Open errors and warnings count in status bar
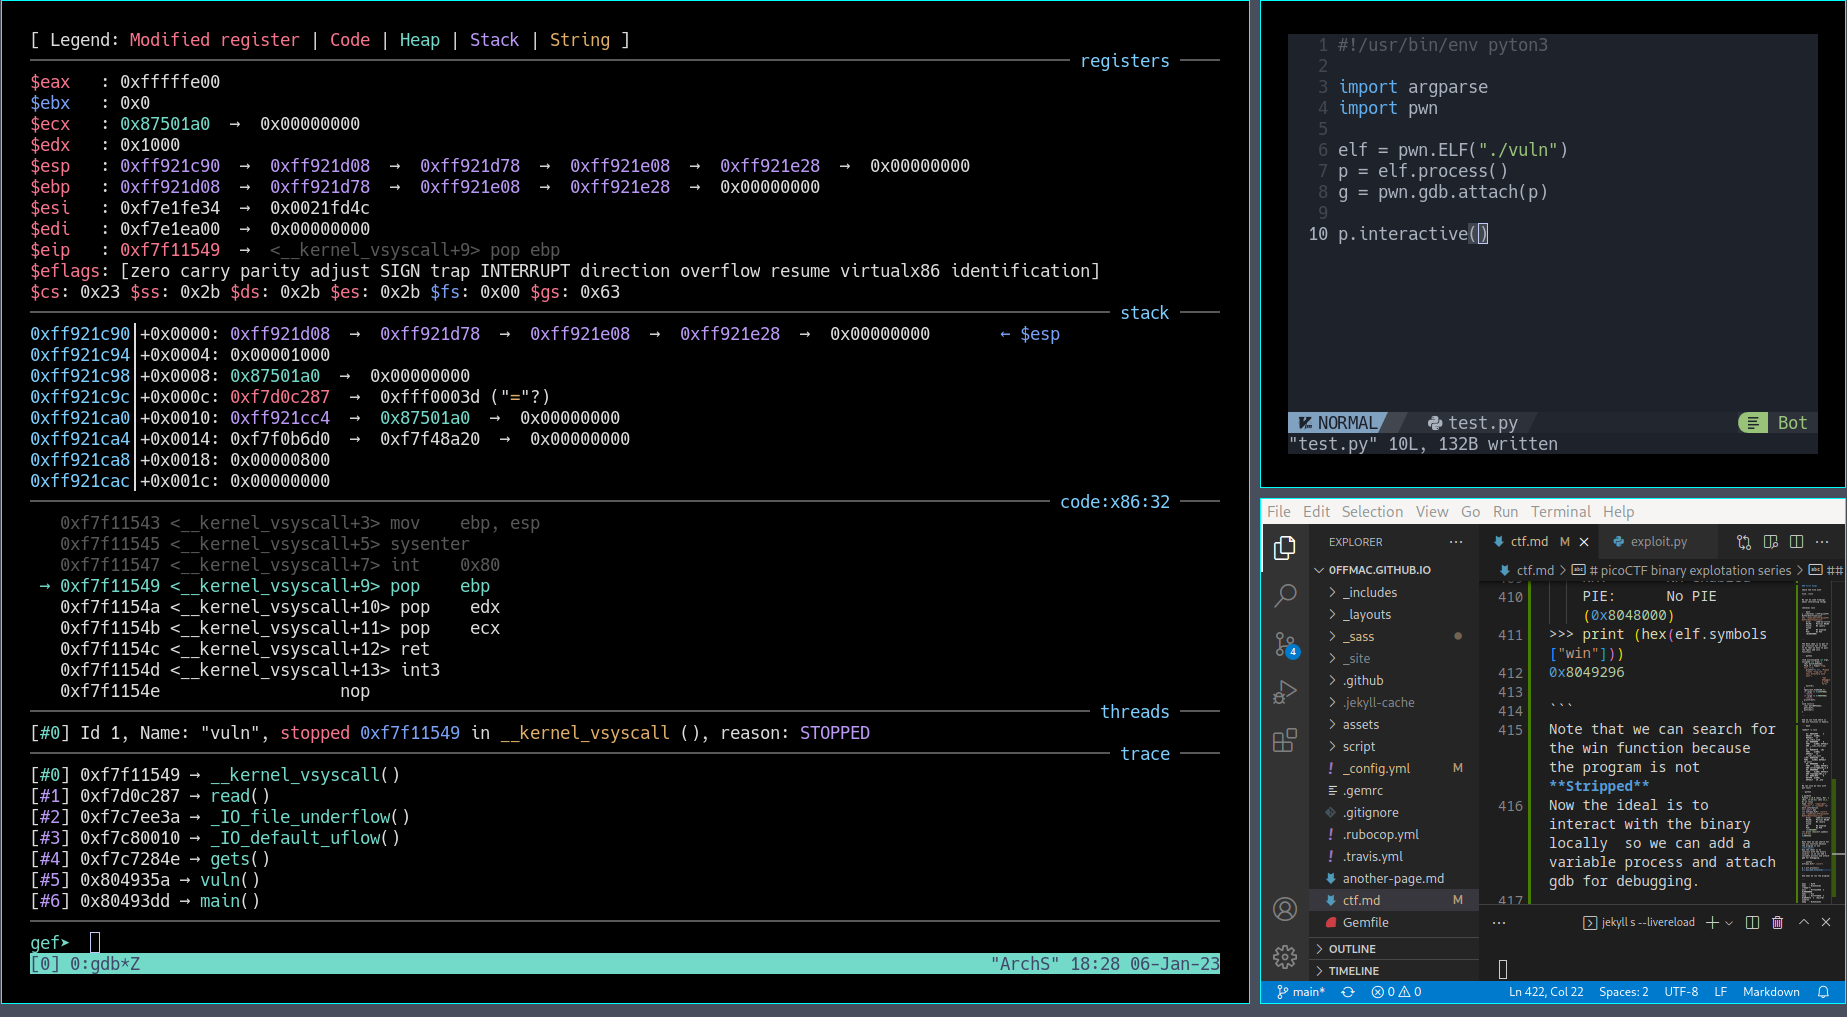The width and height of the screenshot is (1847, 1017). click(1396, 992)
